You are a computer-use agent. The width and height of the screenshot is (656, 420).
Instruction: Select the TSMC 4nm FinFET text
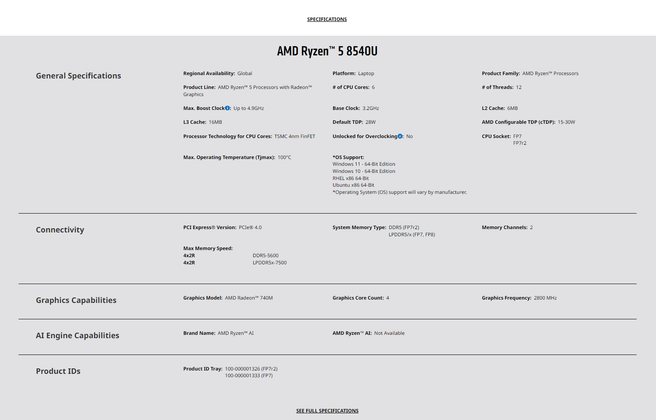point(295,136)
